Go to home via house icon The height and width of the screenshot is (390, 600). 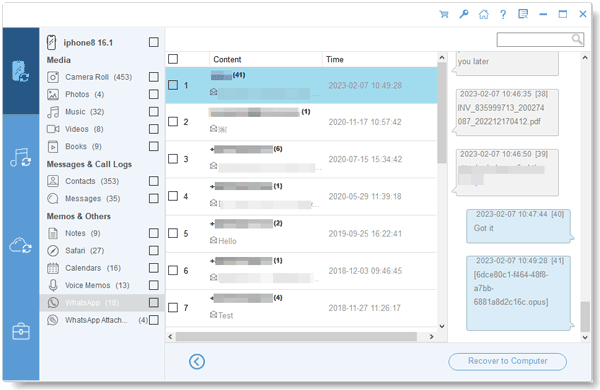(x=484, y=15)
